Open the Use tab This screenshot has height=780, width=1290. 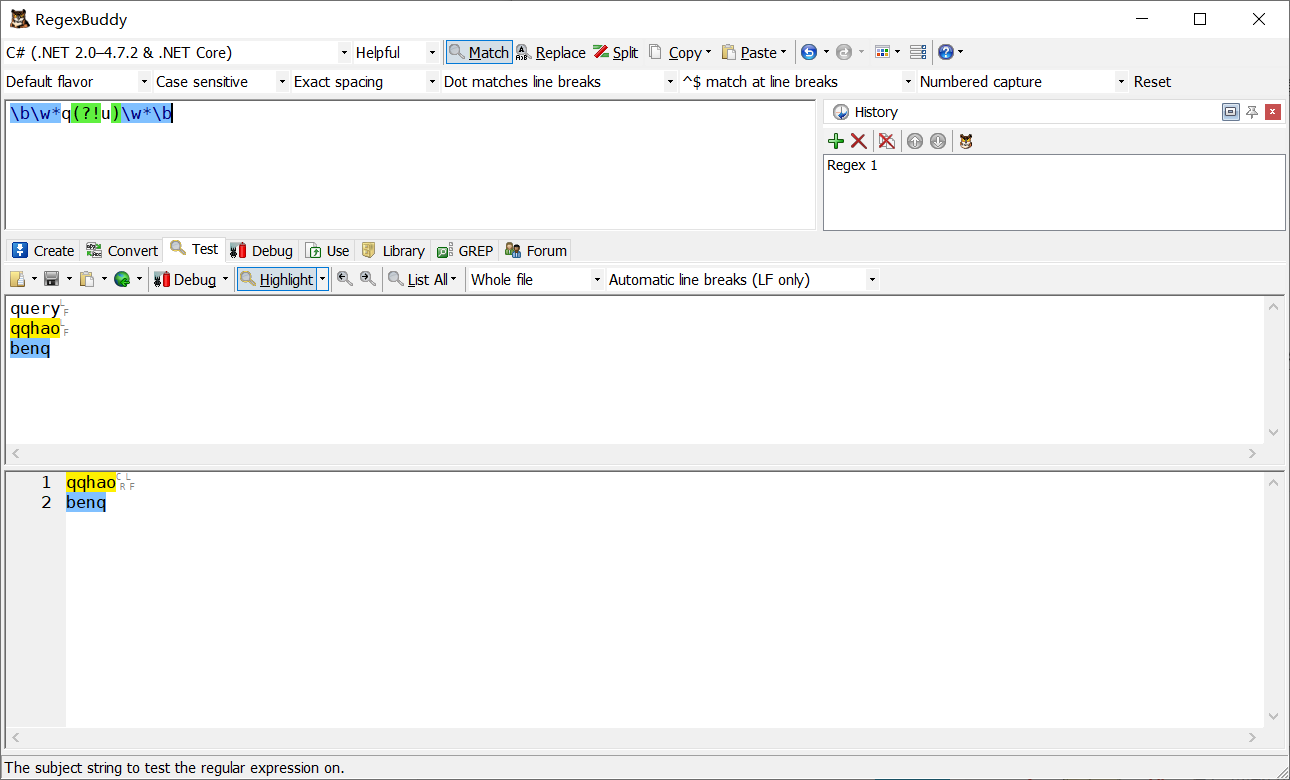click(x=328, y=250)
